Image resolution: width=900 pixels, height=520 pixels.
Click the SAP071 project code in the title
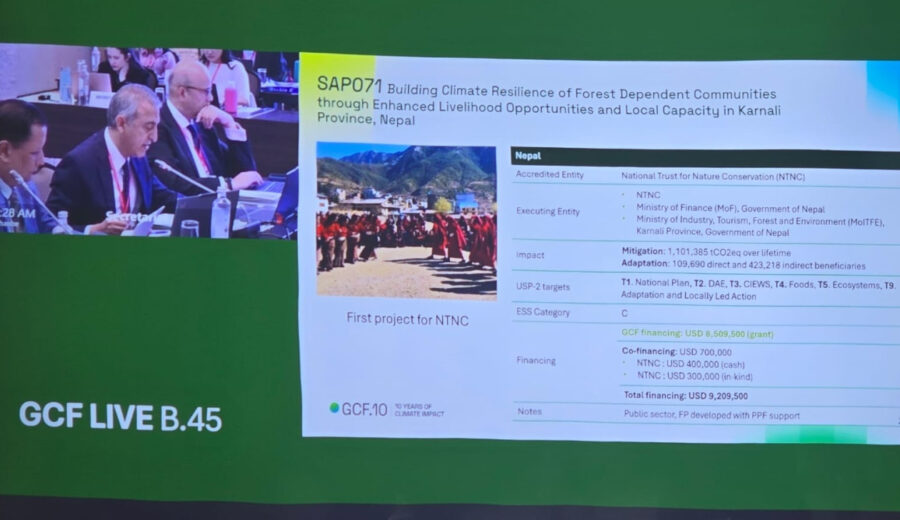point(349,85)
